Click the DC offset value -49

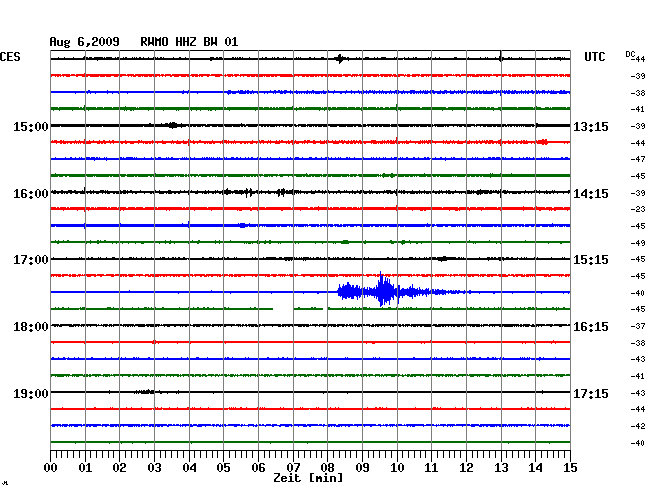click(x=638, y=243)
